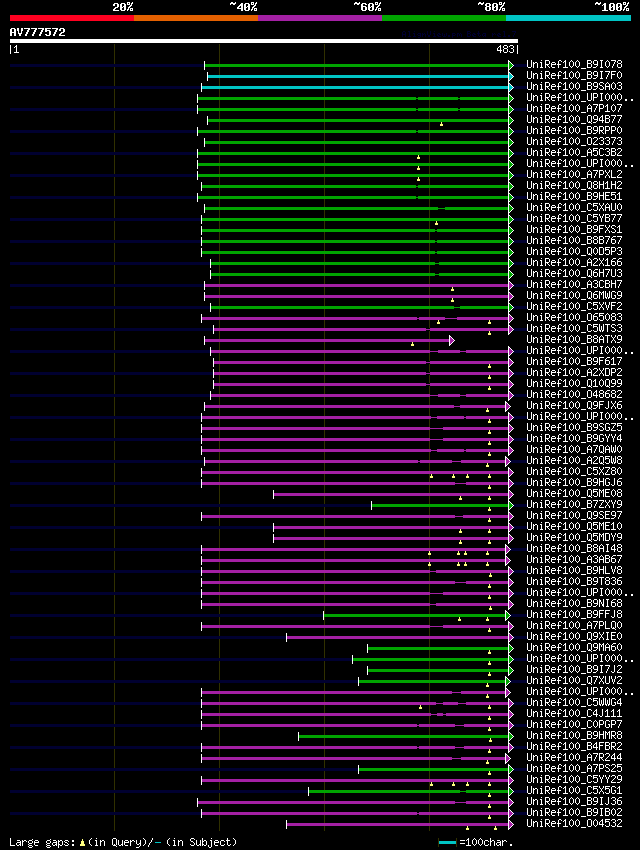Click the cyan ~100% identity legend segment
Viewport: 640px width, 850px height.
tap(568, 18)
